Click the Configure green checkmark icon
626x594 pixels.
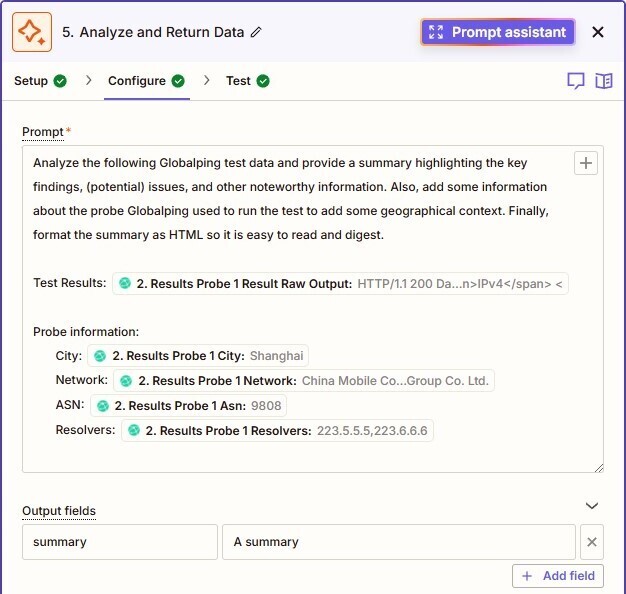[178, 81]
